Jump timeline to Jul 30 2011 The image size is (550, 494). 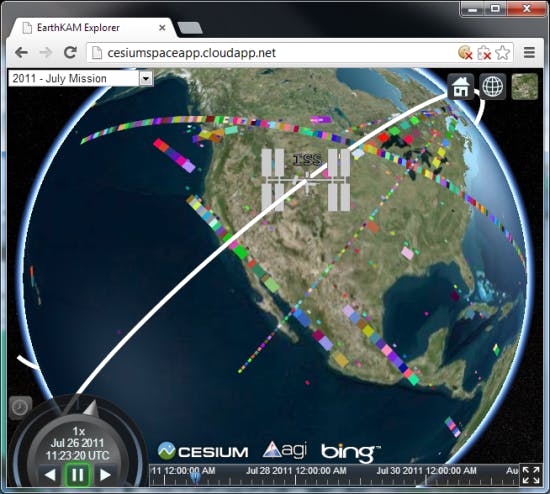426,471
